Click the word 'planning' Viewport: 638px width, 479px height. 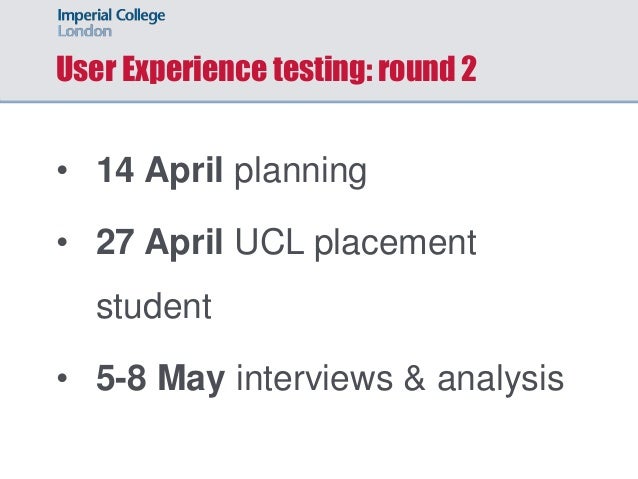(x=301, y=173)
